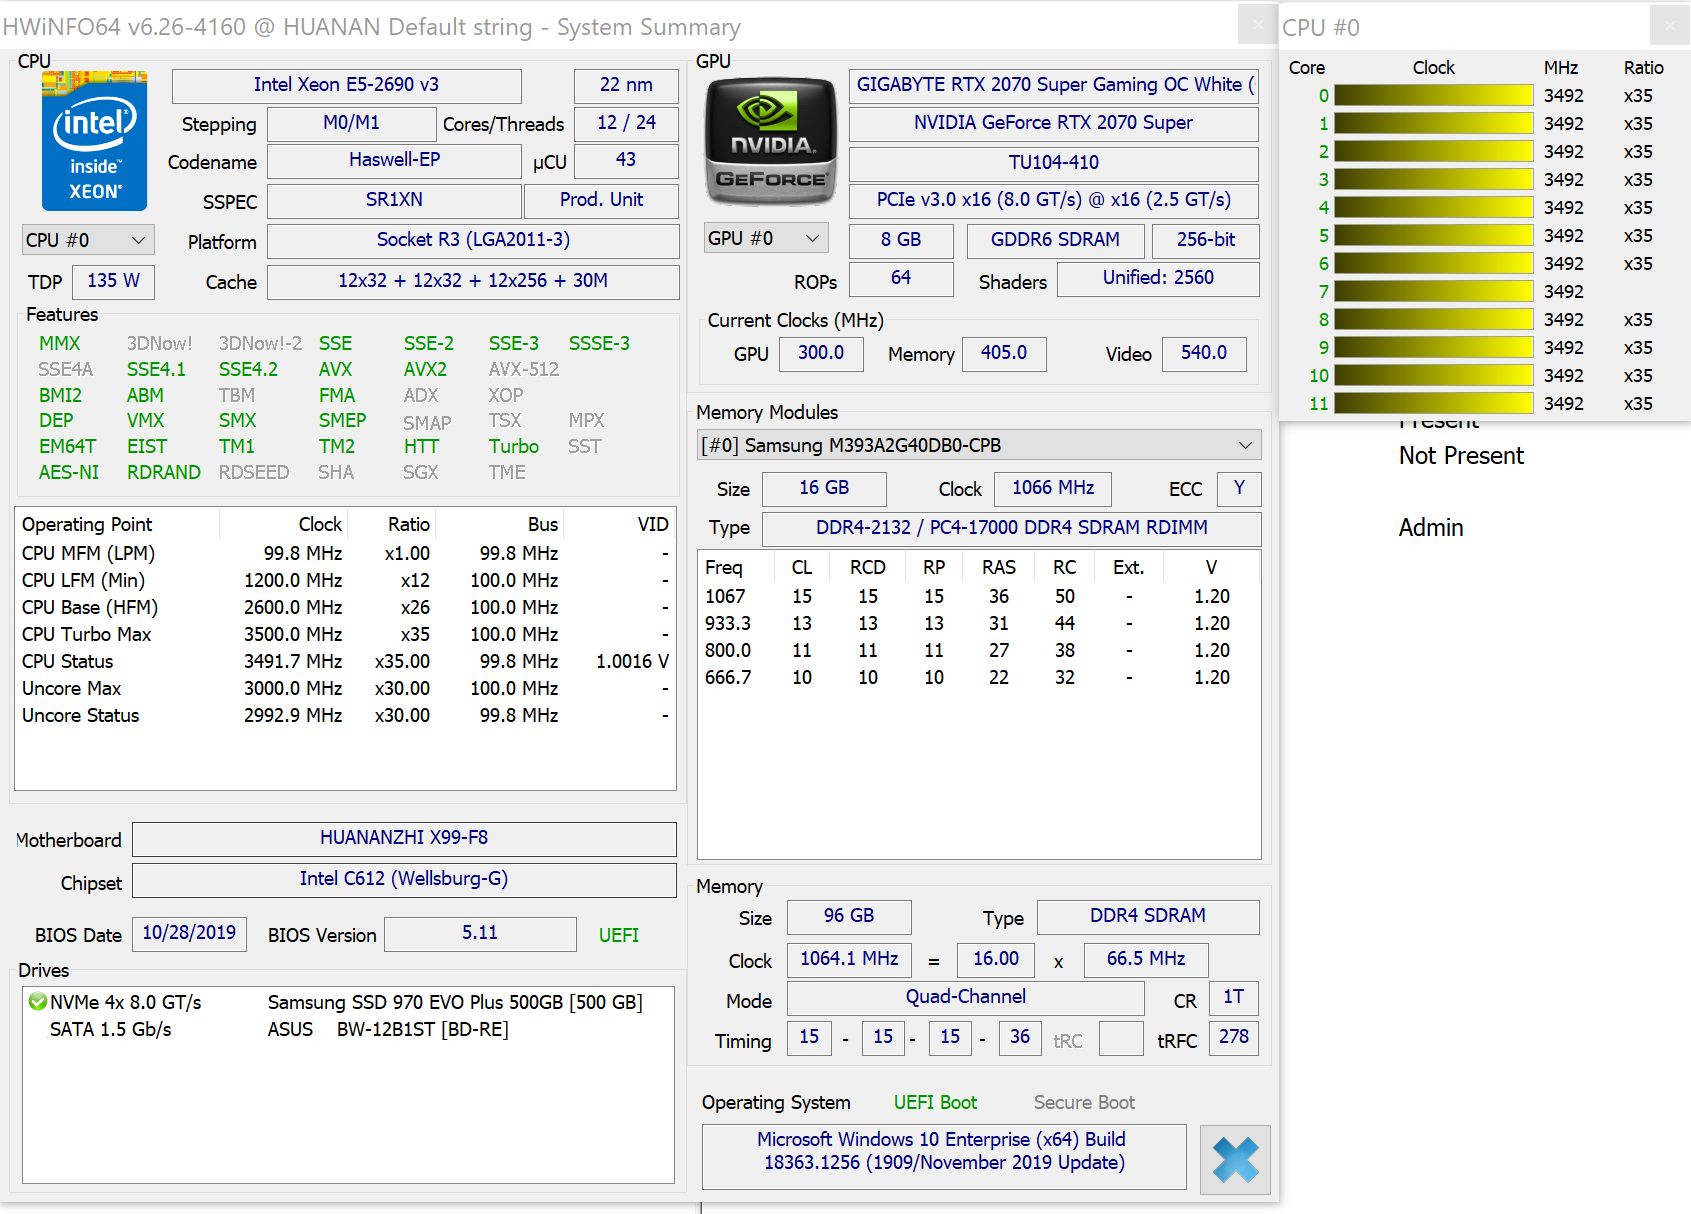Click the AVX2 feature label
The height and width of the screenshot is (1214, 1691).
[425, 369]
